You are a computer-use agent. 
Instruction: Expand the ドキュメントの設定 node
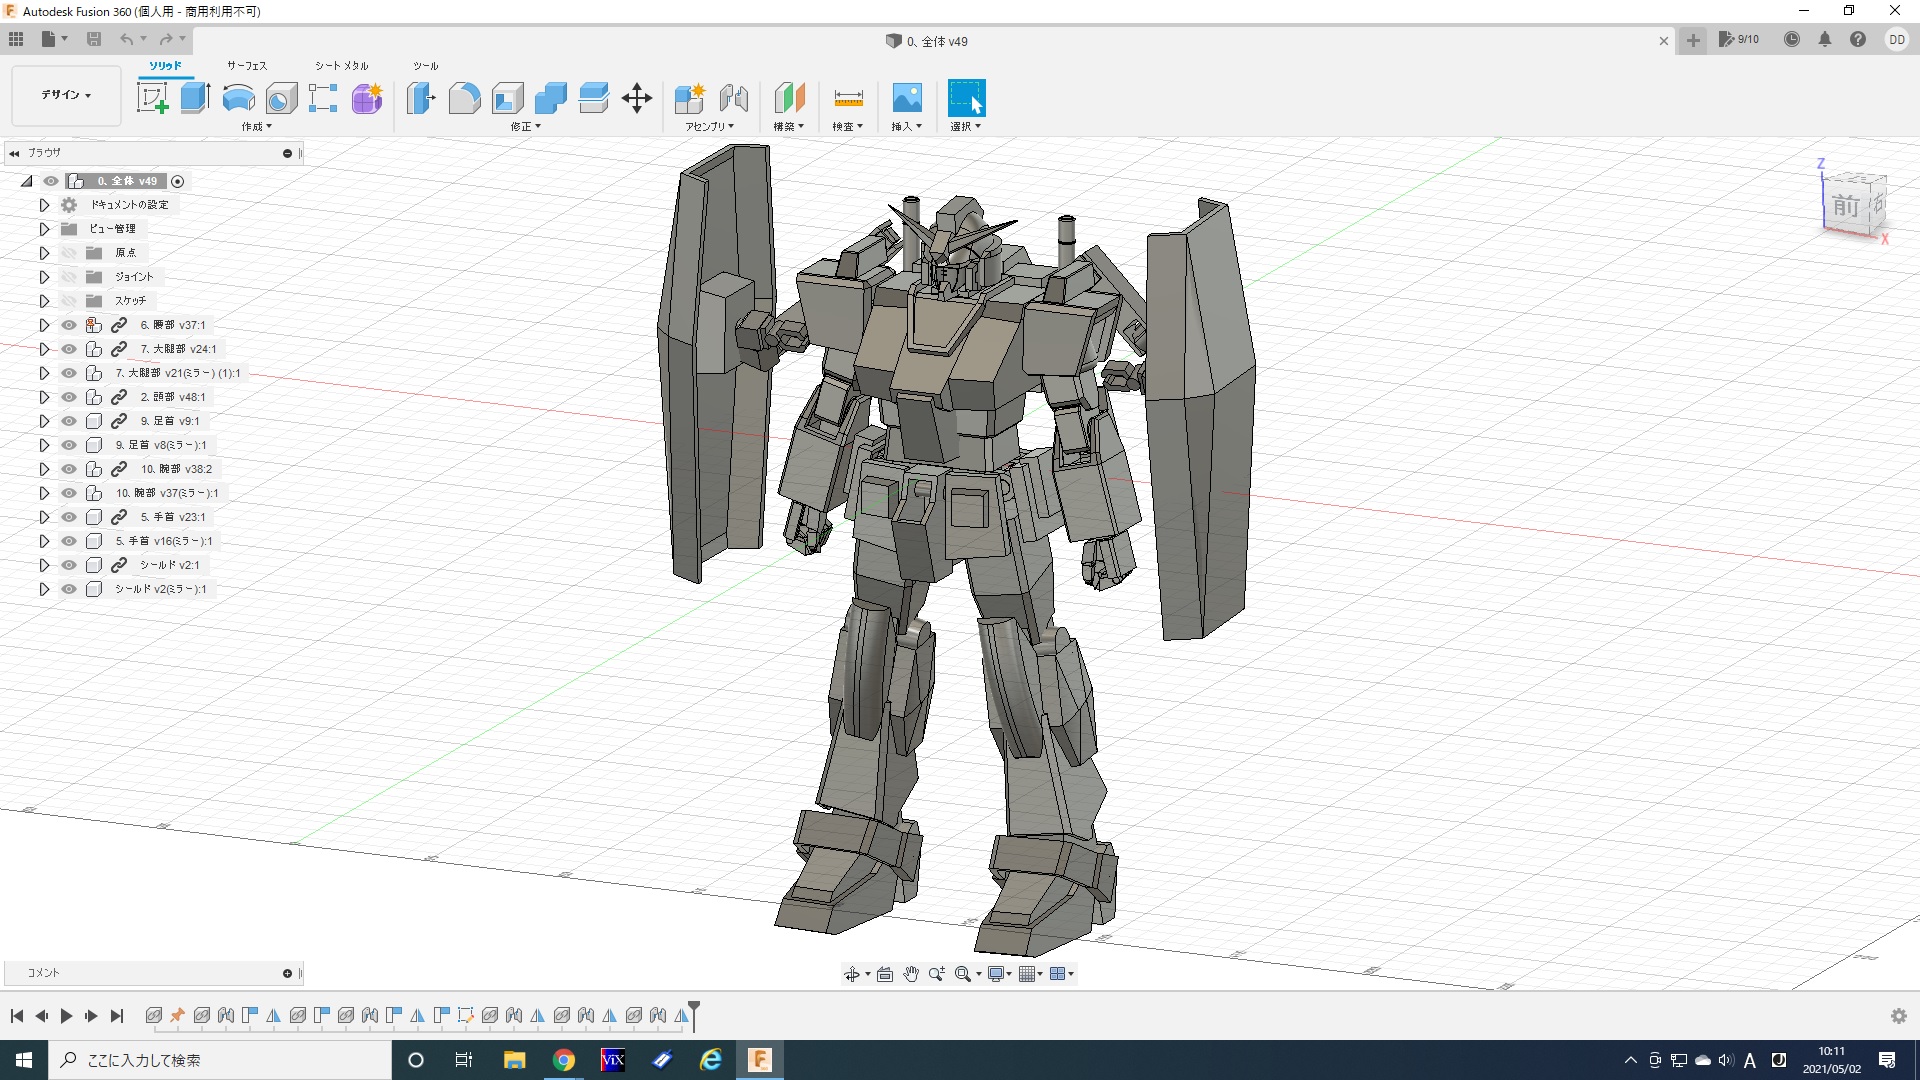[44, 205]
